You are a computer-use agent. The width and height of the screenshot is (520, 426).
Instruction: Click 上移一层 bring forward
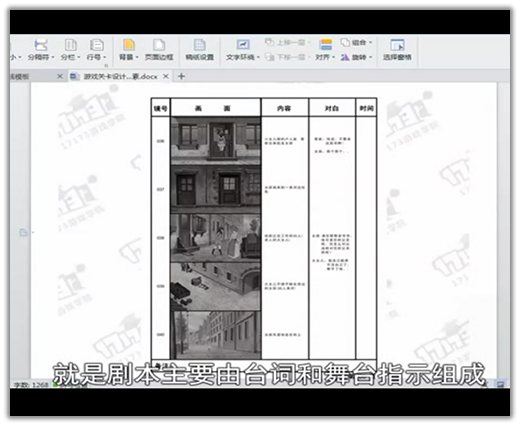287,42
